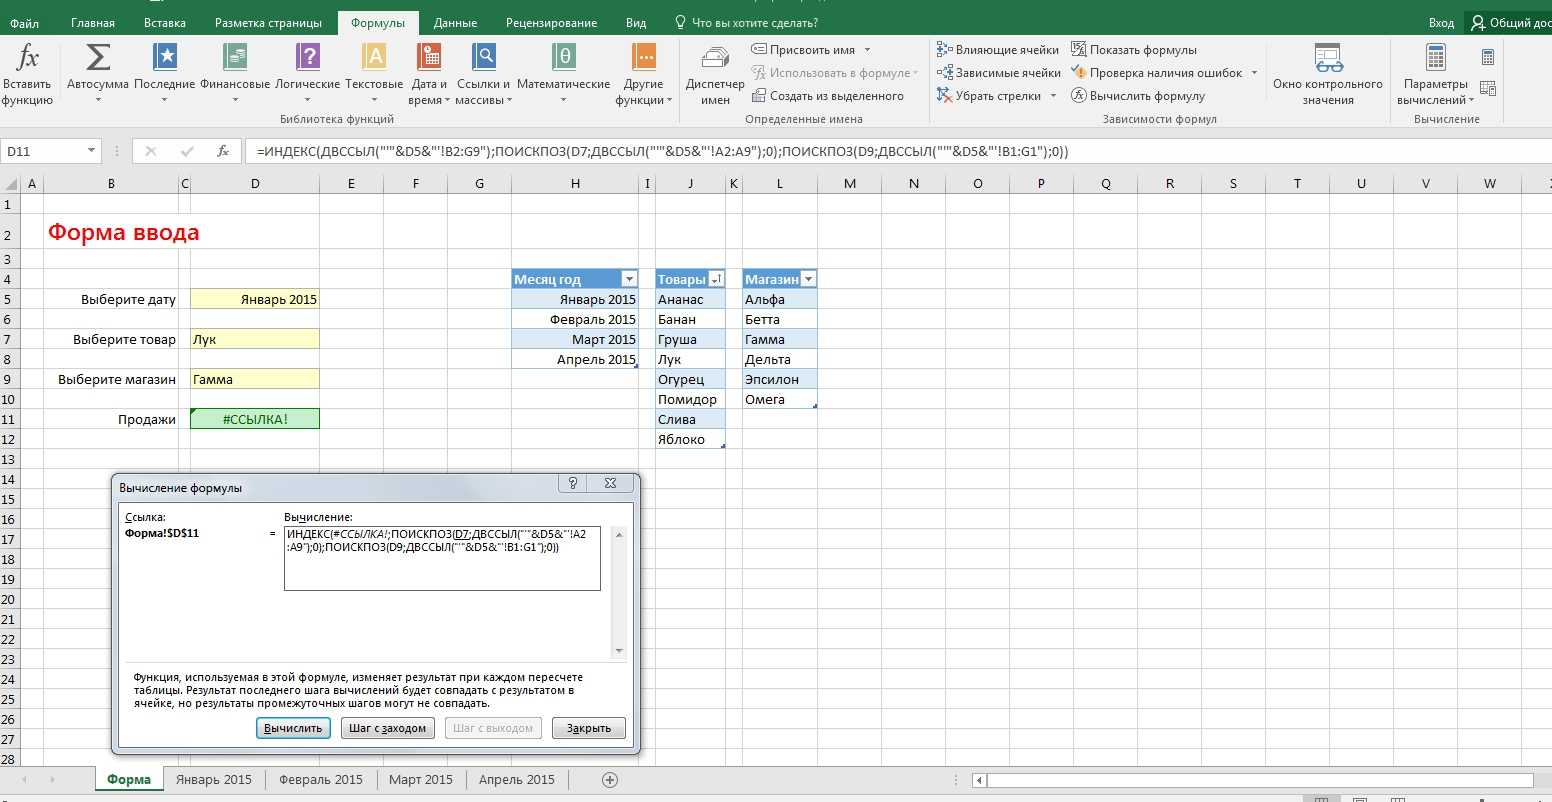1552x802 pixels.
Task: Click Вычислить формулу in ribbon
Action: click(1138, 96)
